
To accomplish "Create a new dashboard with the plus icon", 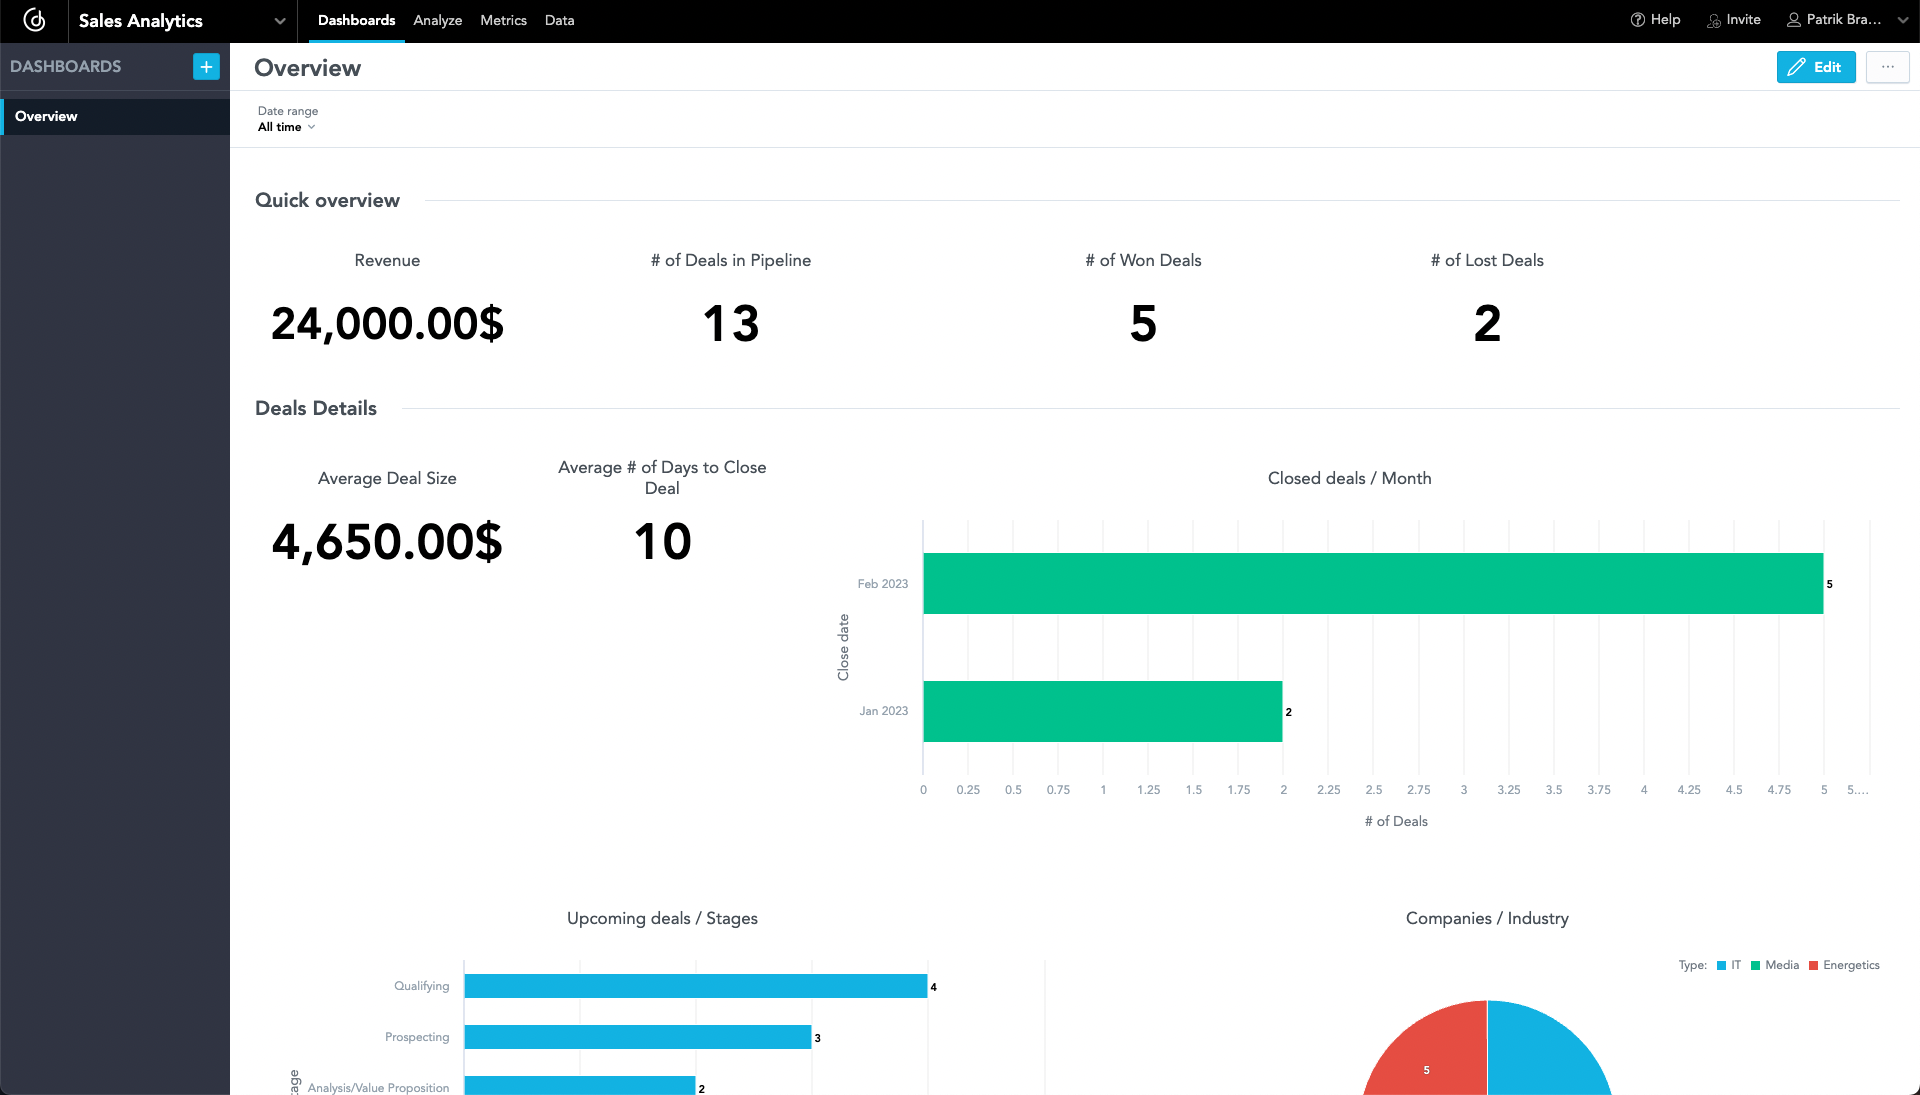I will click(205, 66).
